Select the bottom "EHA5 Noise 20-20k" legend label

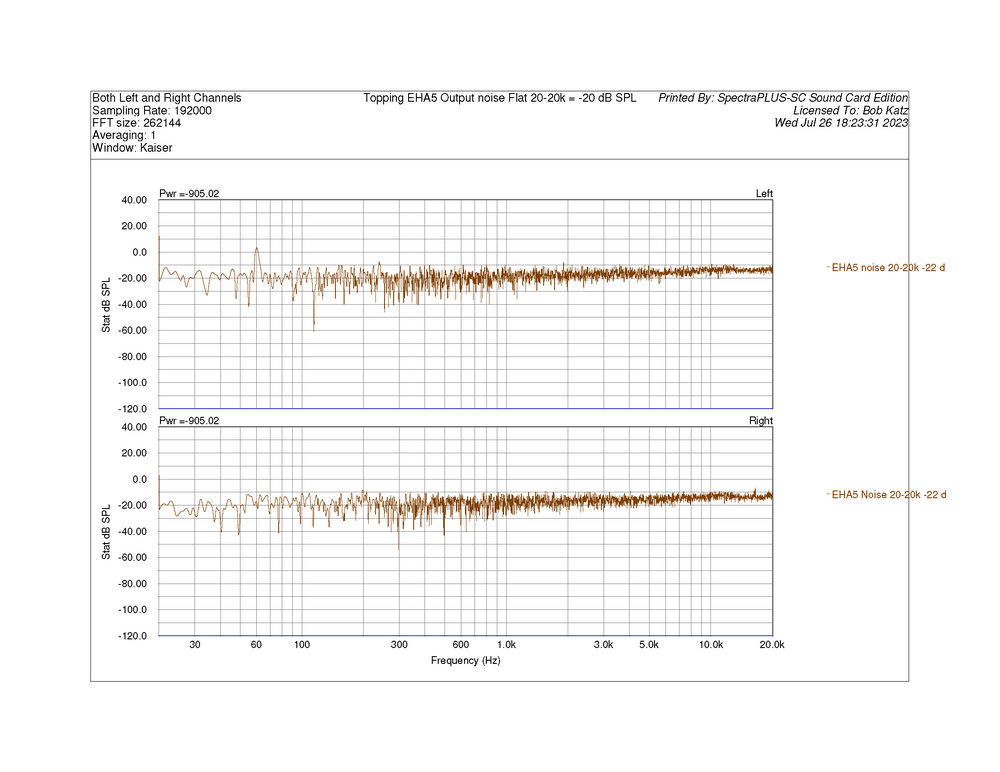889,494
